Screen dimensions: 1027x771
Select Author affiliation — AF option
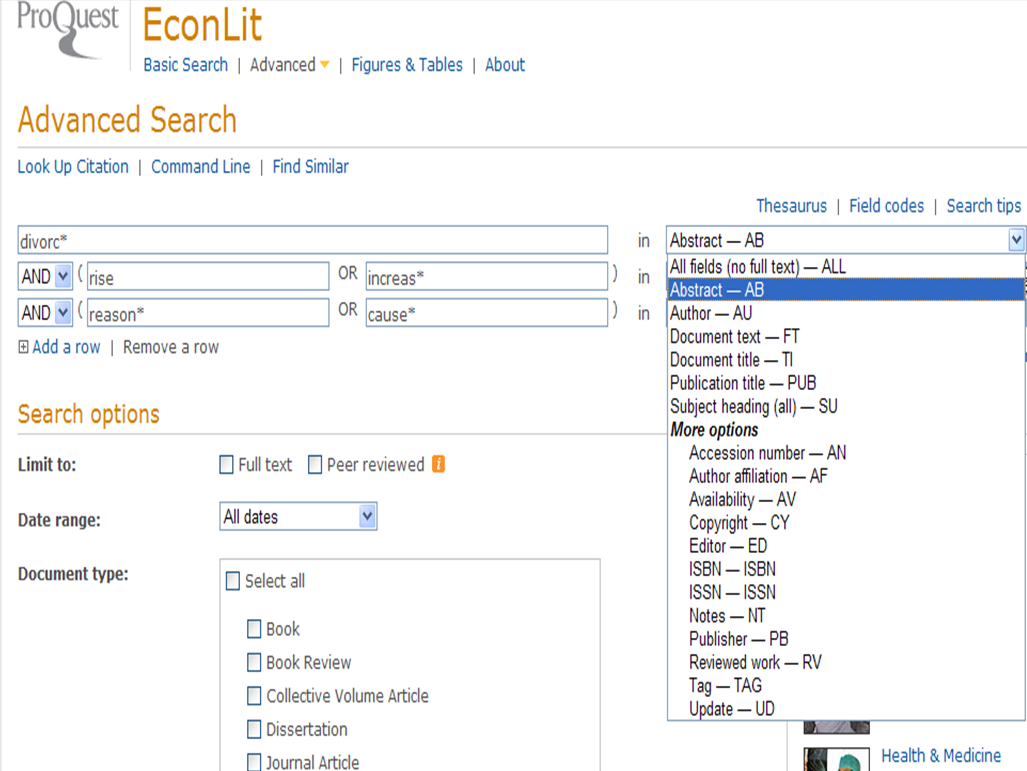[845, 476]
